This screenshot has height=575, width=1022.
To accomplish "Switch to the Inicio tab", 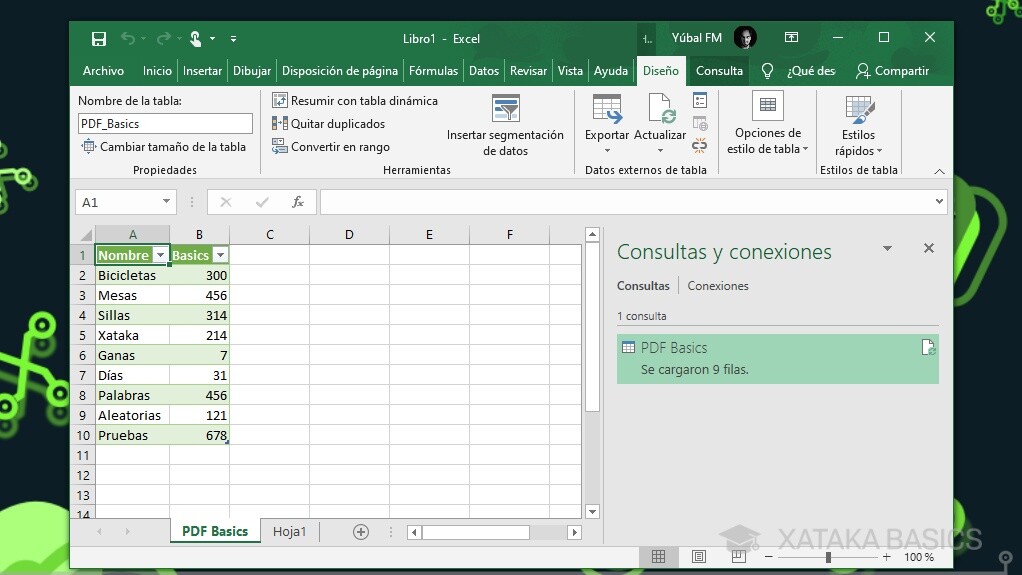I will pos(157,70).
